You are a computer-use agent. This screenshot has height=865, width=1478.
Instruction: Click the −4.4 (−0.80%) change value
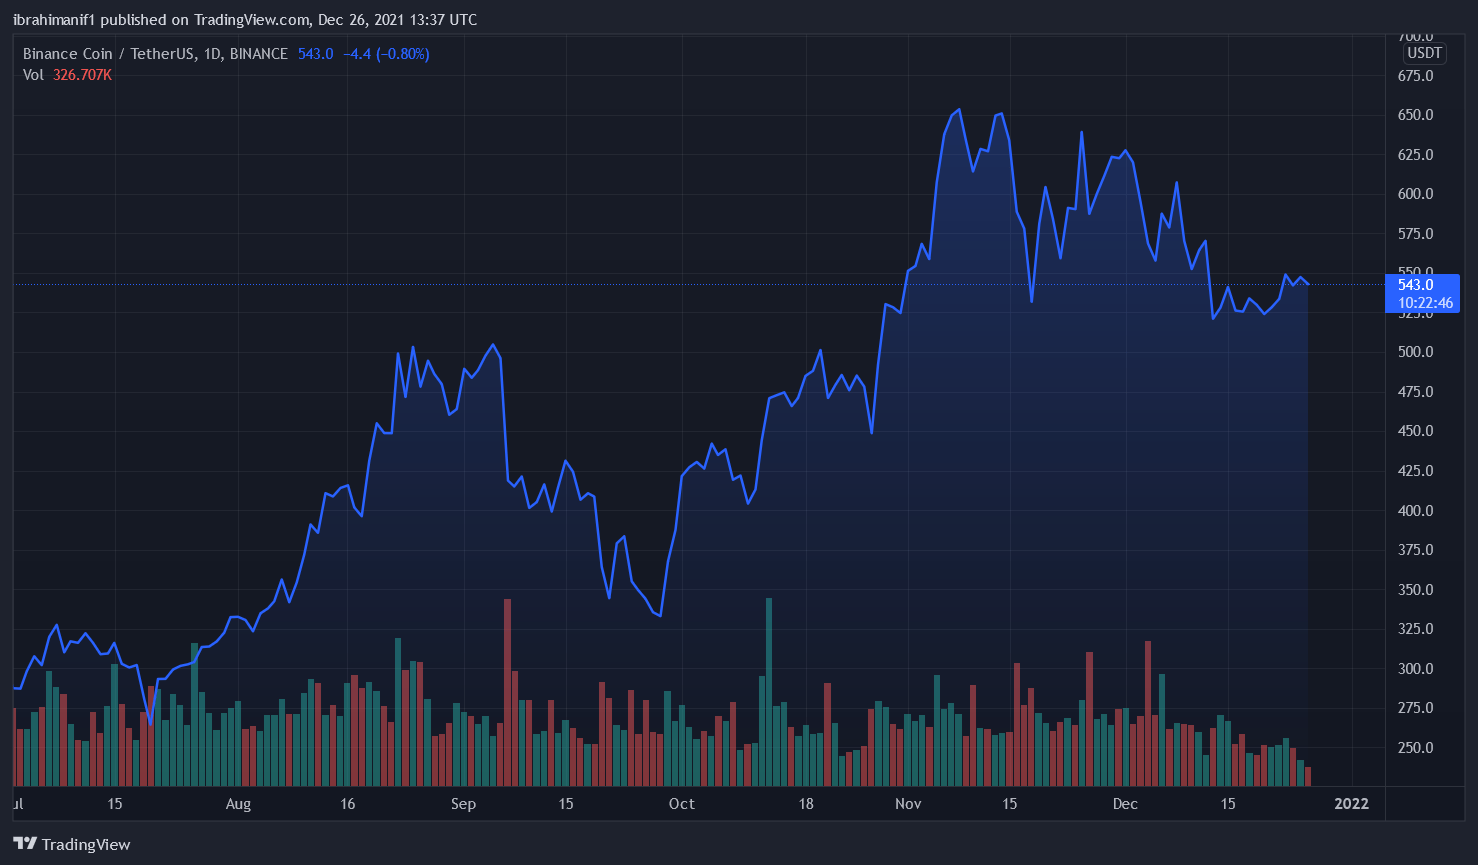[386, 54]
